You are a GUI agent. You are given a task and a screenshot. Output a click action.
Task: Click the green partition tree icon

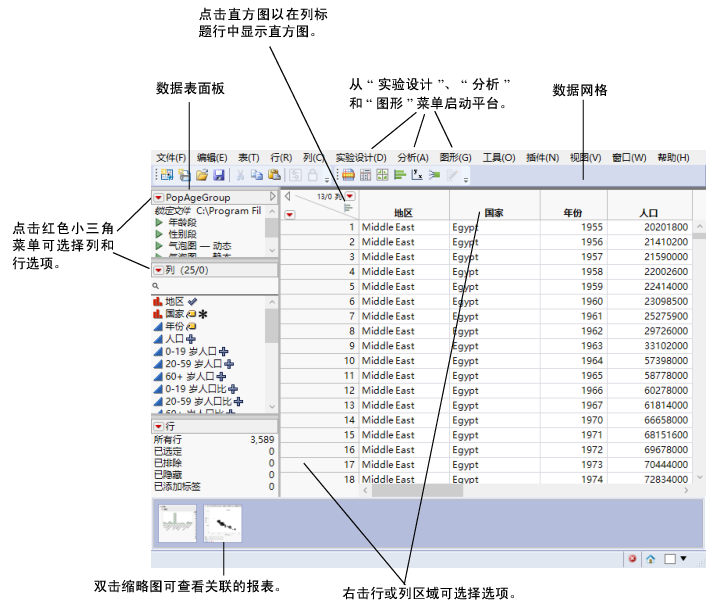point(434,175)
